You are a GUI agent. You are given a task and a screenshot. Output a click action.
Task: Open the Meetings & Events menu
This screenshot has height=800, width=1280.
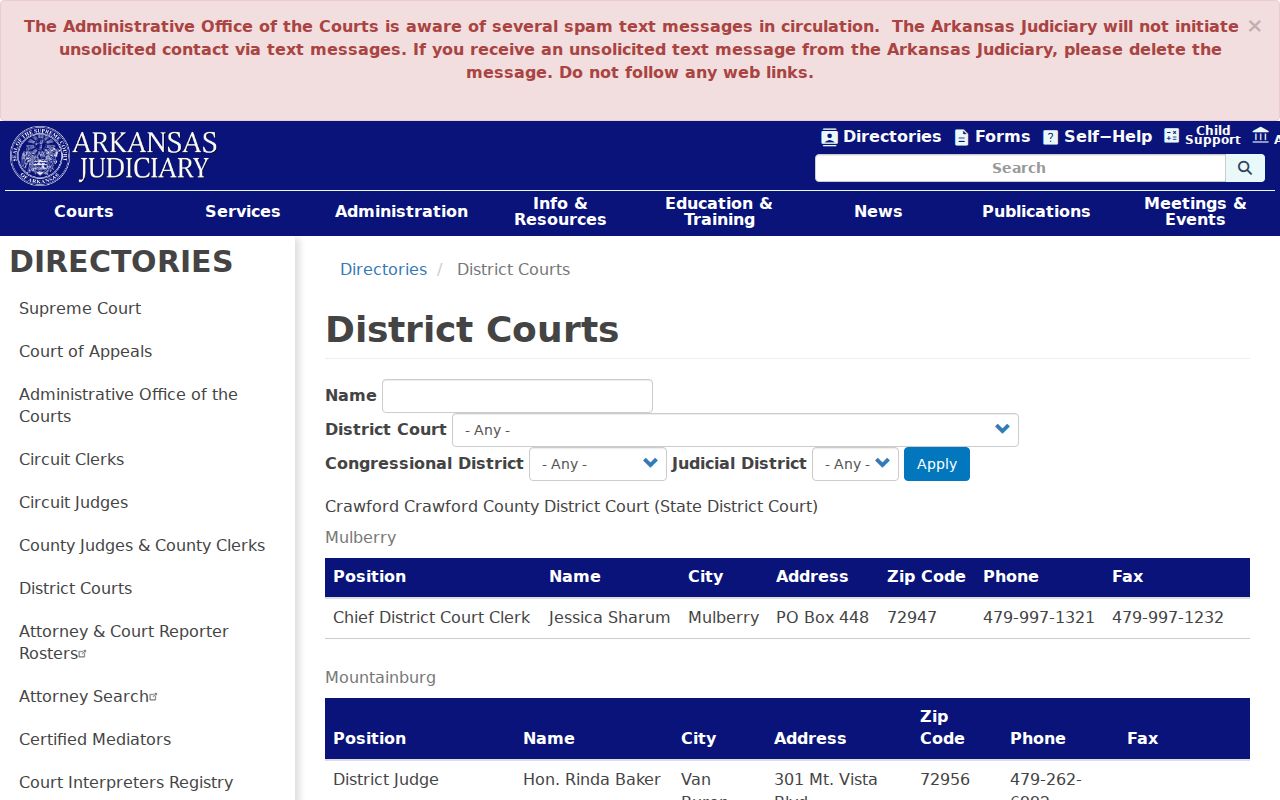(x=1195, y=211)
